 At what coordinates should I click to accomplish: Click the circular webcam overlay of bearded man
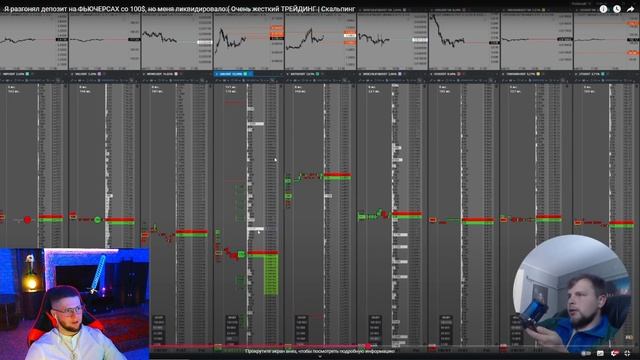pyautogui.click(x=571, y=295)
